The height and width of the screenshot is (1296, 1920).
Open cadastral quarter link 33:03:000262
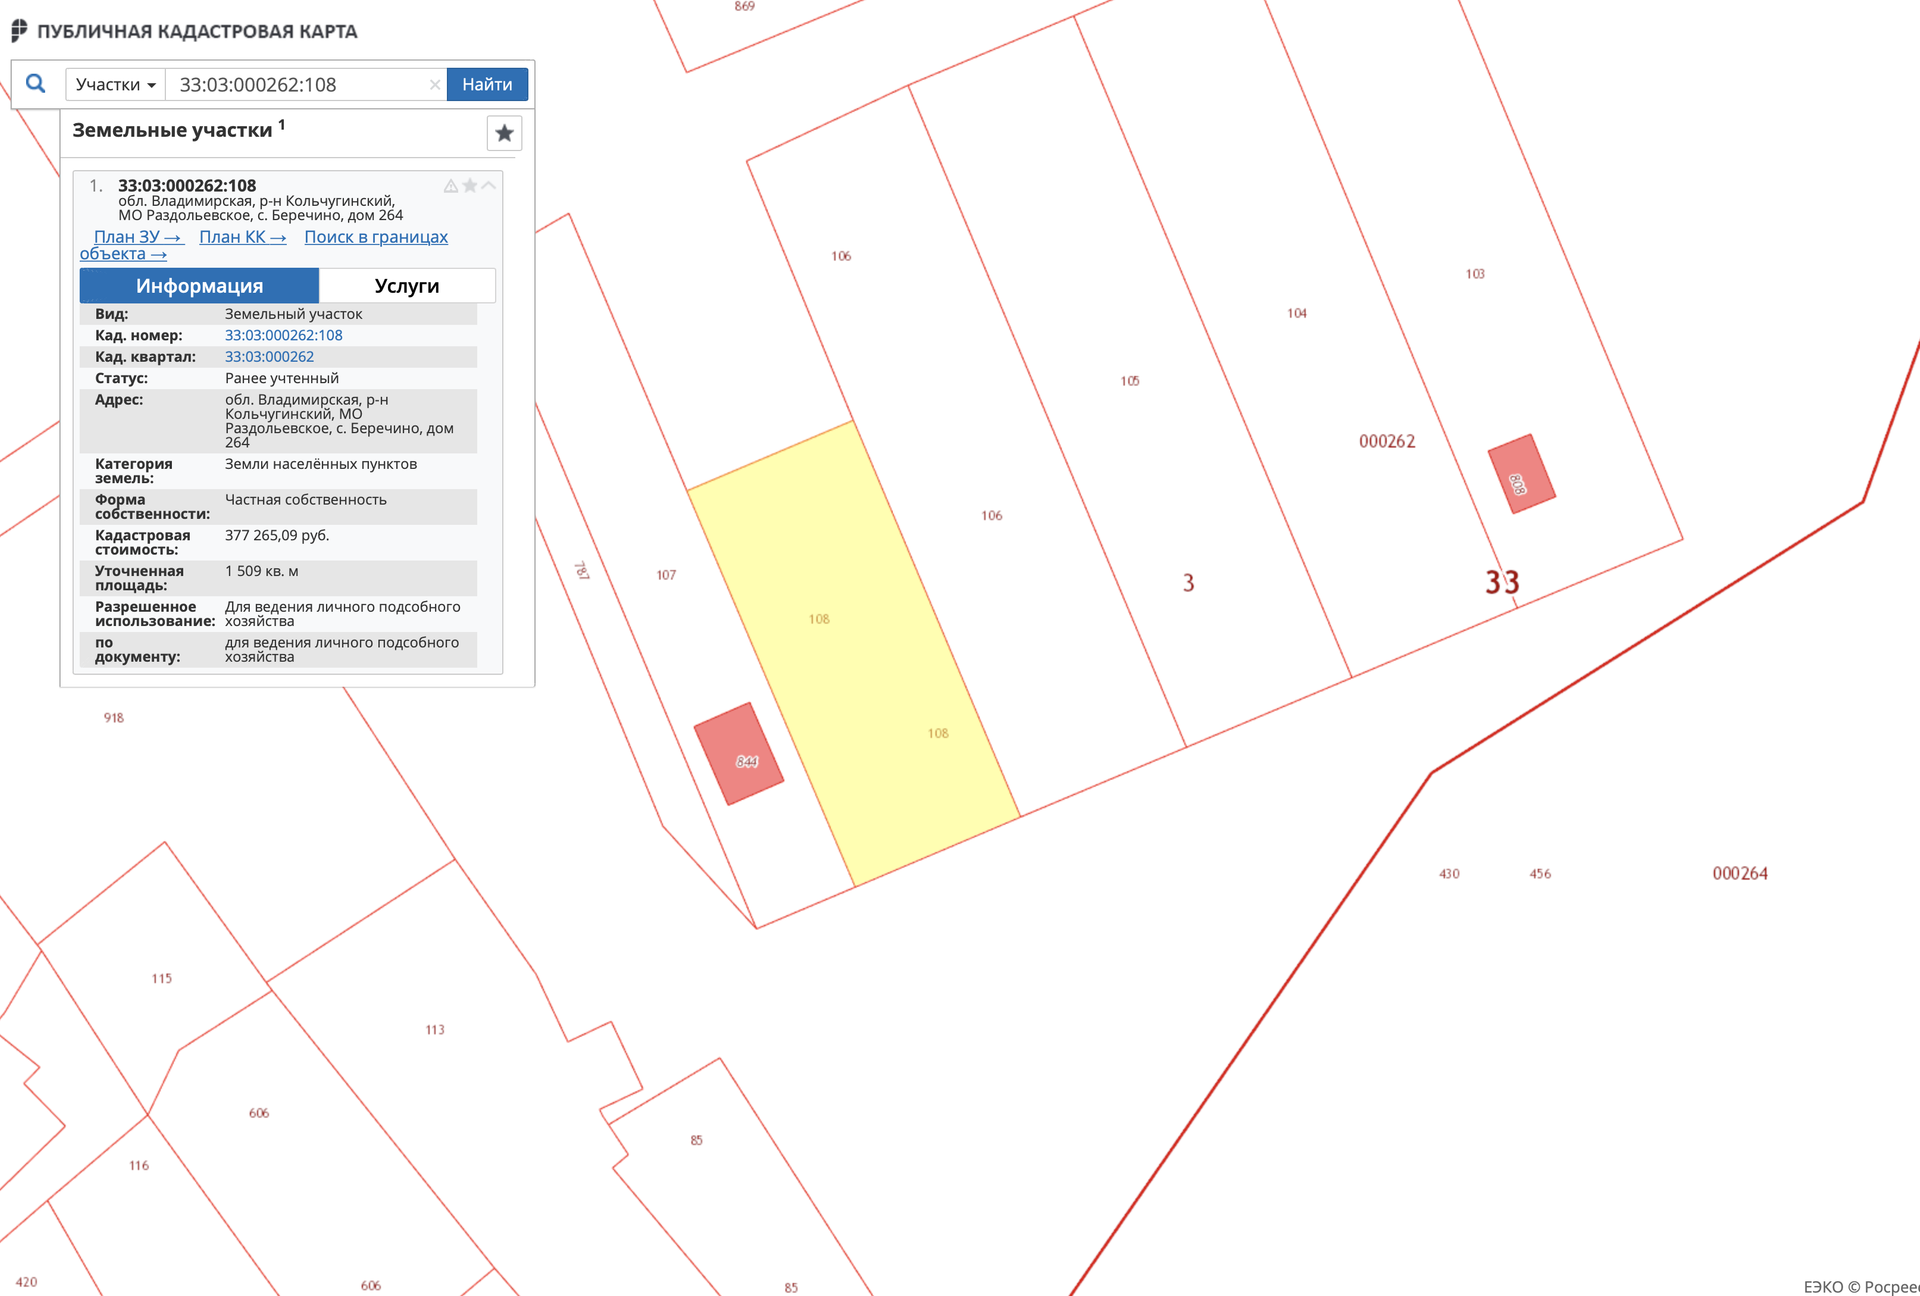269,357
